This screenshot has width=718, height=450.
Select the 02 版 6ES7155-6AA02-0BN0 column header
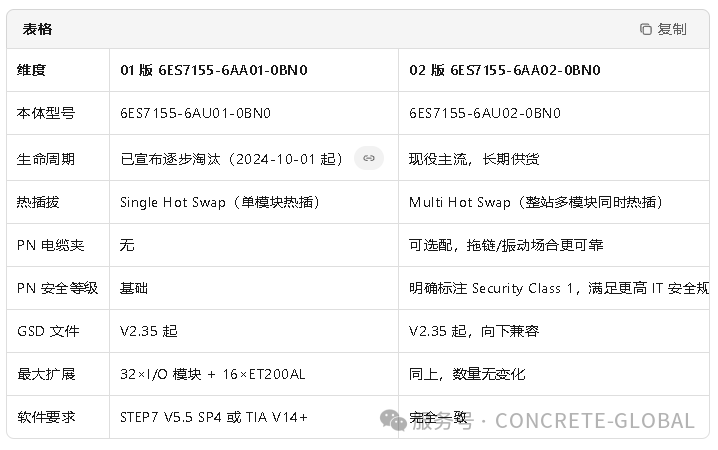505,70
